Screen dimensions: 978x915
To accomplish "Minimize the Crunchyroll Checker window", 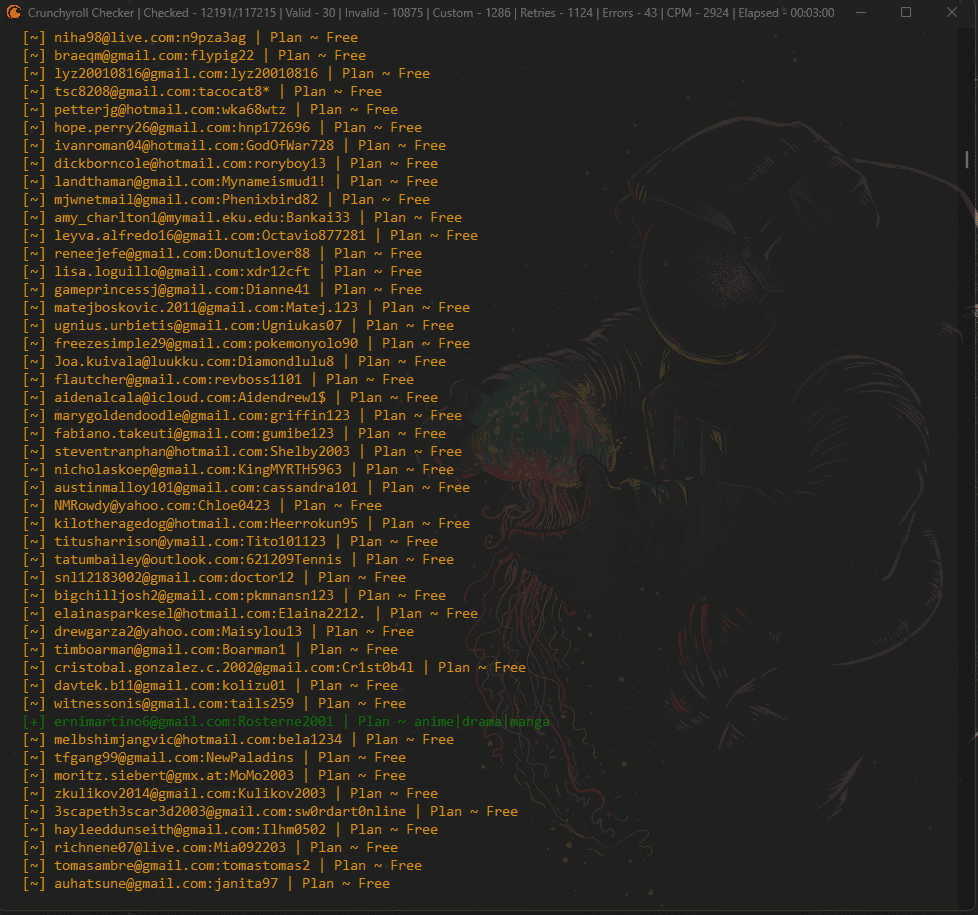I will [861, 12].
